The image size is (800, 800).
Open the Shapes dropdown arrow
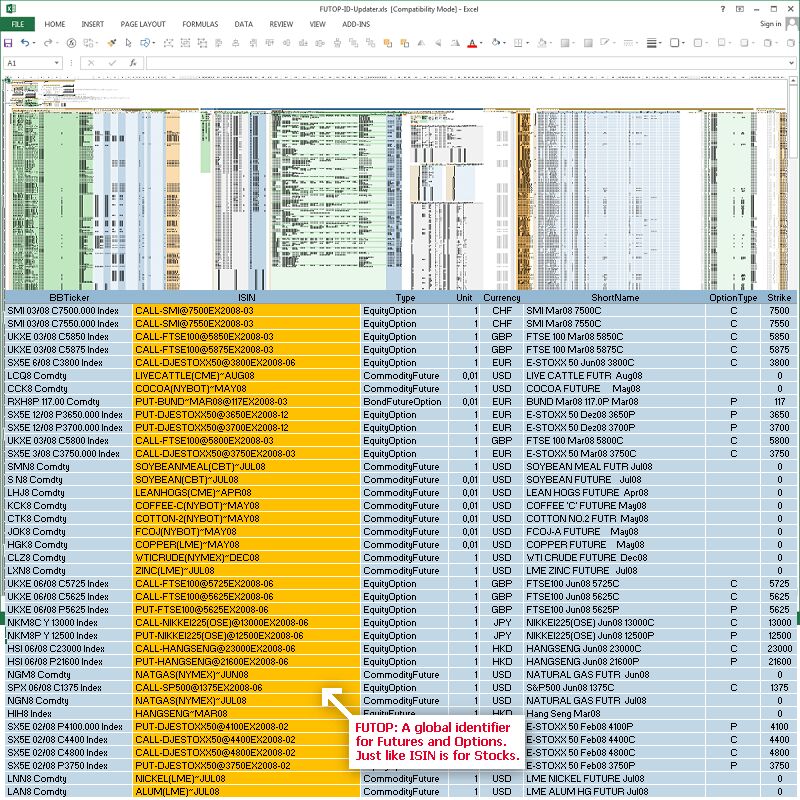coord(154,43)
